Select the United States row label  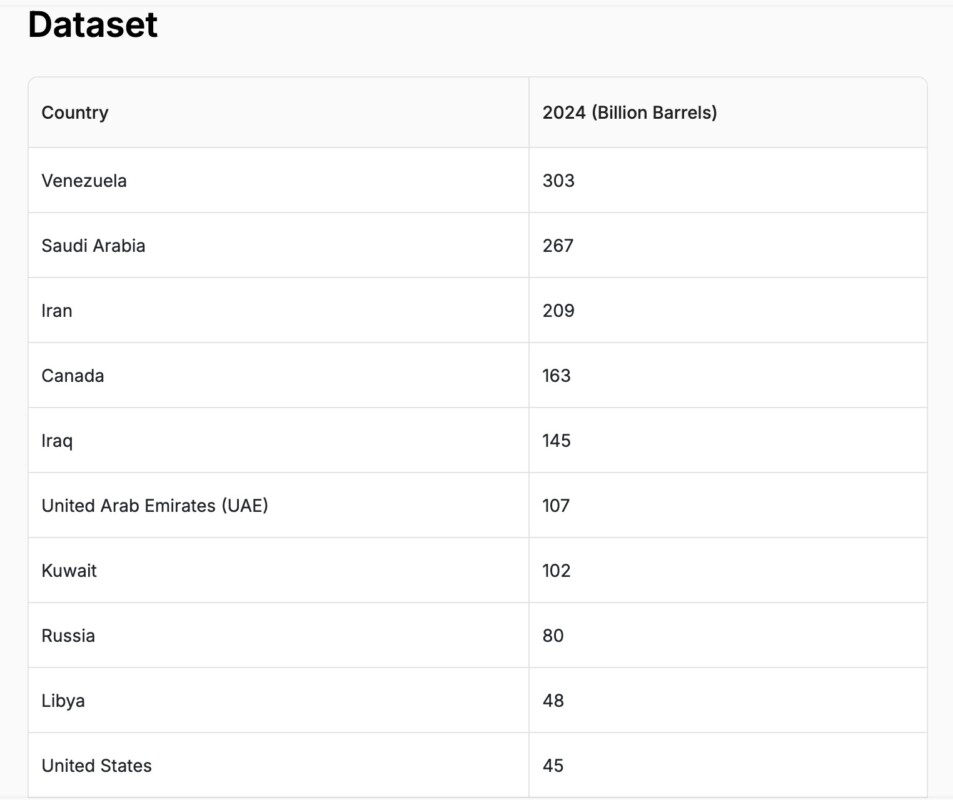tap(97, 766)
